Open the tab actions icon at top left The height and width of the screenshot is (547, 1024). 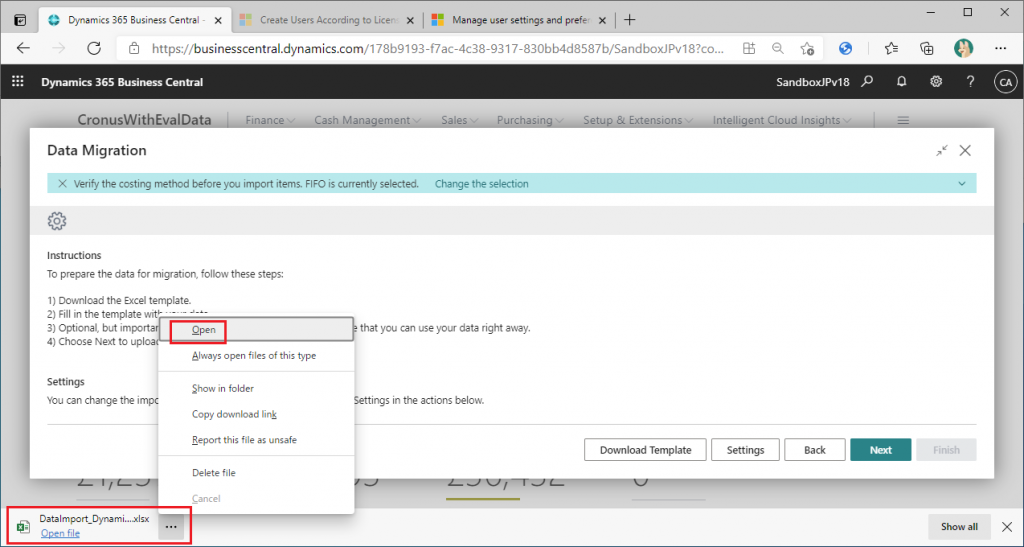click(x=20, y=20)
